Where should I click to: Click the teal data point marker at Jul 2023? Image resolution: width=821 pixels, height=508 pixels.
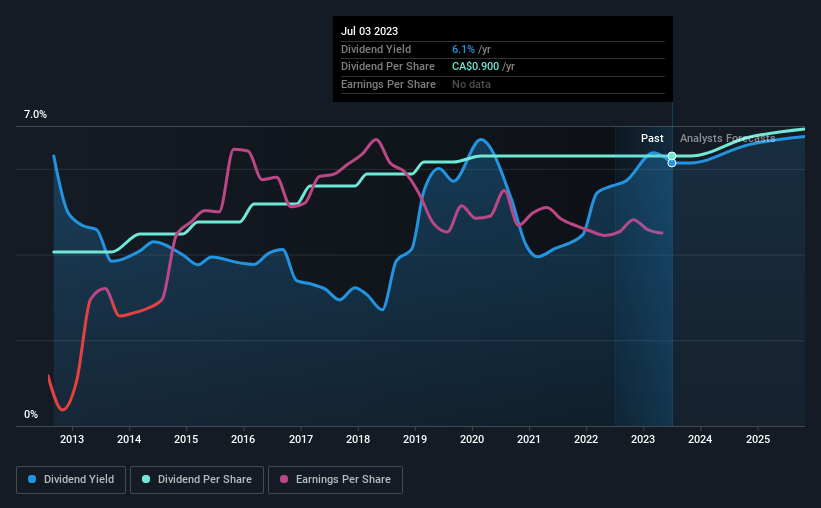[672, 156]
